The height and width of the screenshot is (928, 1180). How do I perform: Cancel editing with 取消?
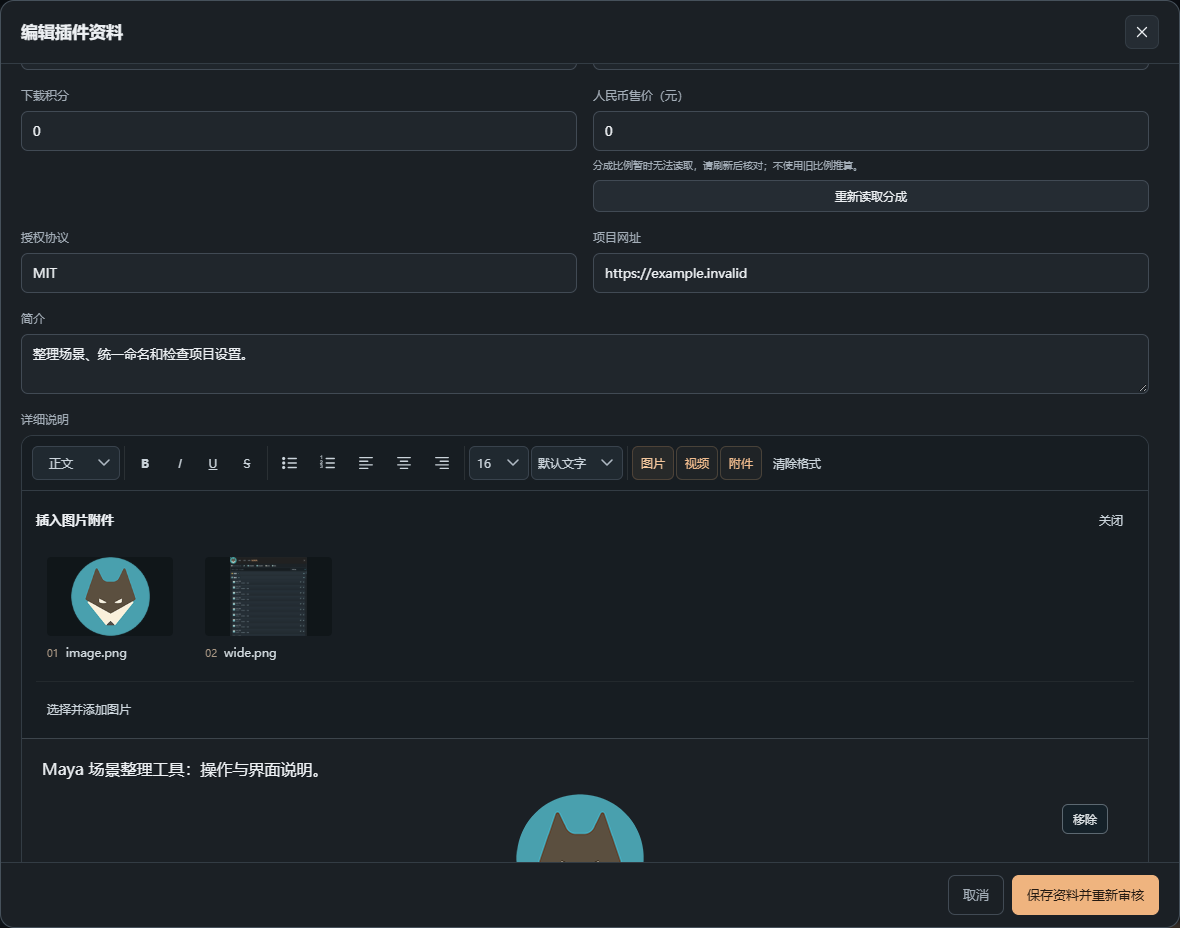pyautogui.click(x=976, y=895)
